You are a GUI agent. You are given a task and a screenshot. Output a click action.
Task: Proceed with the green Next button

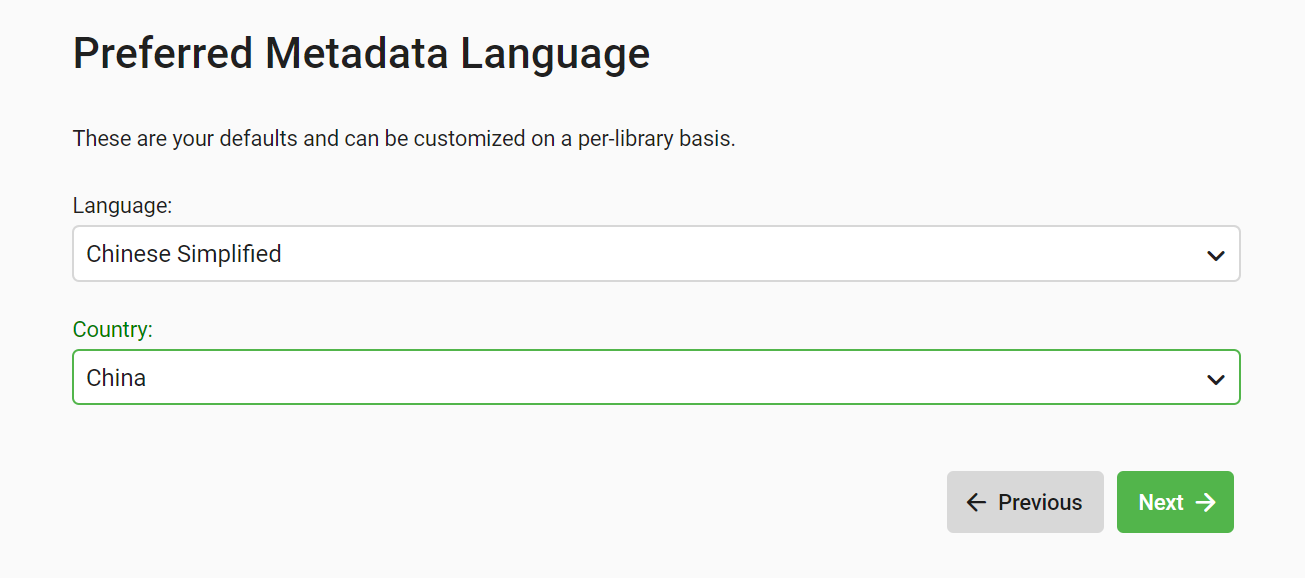1175,502
